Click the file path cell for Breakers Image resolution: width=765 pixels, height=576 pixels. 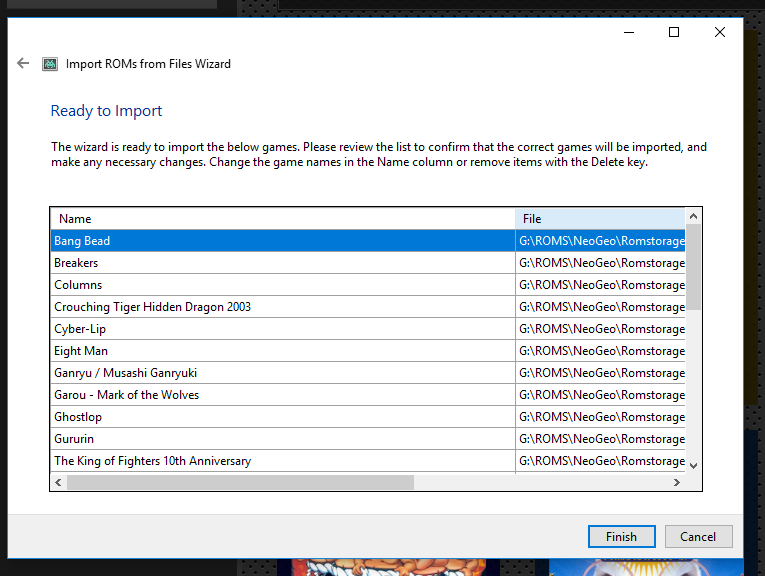[x=600, y=263]
